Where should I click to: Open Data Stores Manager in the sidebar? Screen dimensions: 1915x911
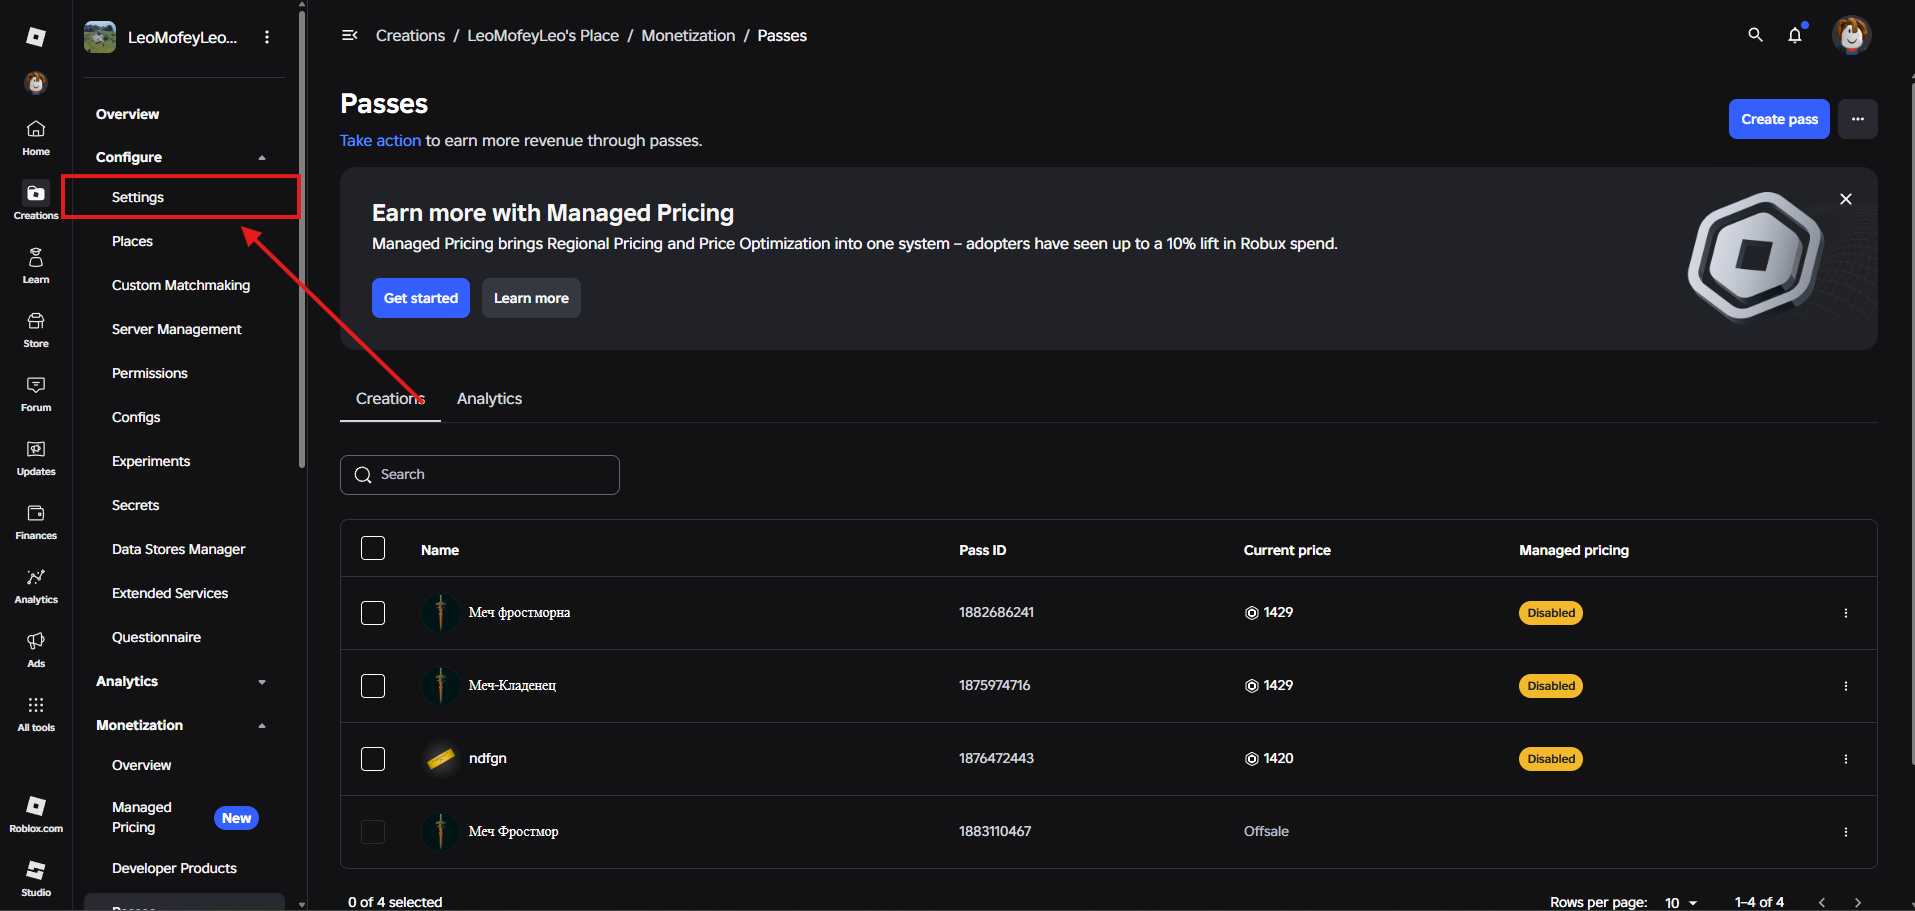pos(181,549)
